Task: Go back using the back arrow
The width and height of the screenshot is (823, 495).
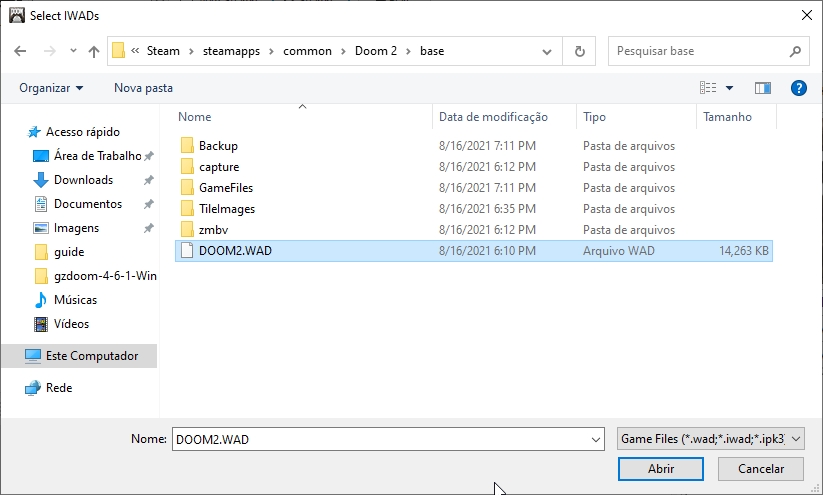Action: click(20, 51)
